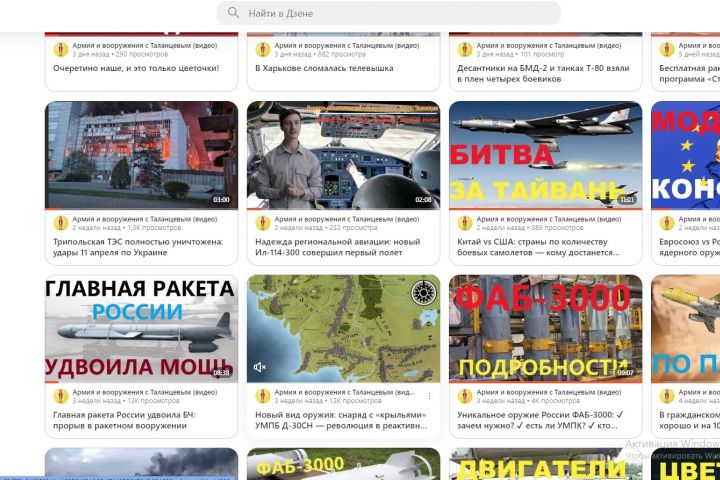Open channel avatar on Главная ракета card
This screenshot has height=480, width=720.
(61, 396)
